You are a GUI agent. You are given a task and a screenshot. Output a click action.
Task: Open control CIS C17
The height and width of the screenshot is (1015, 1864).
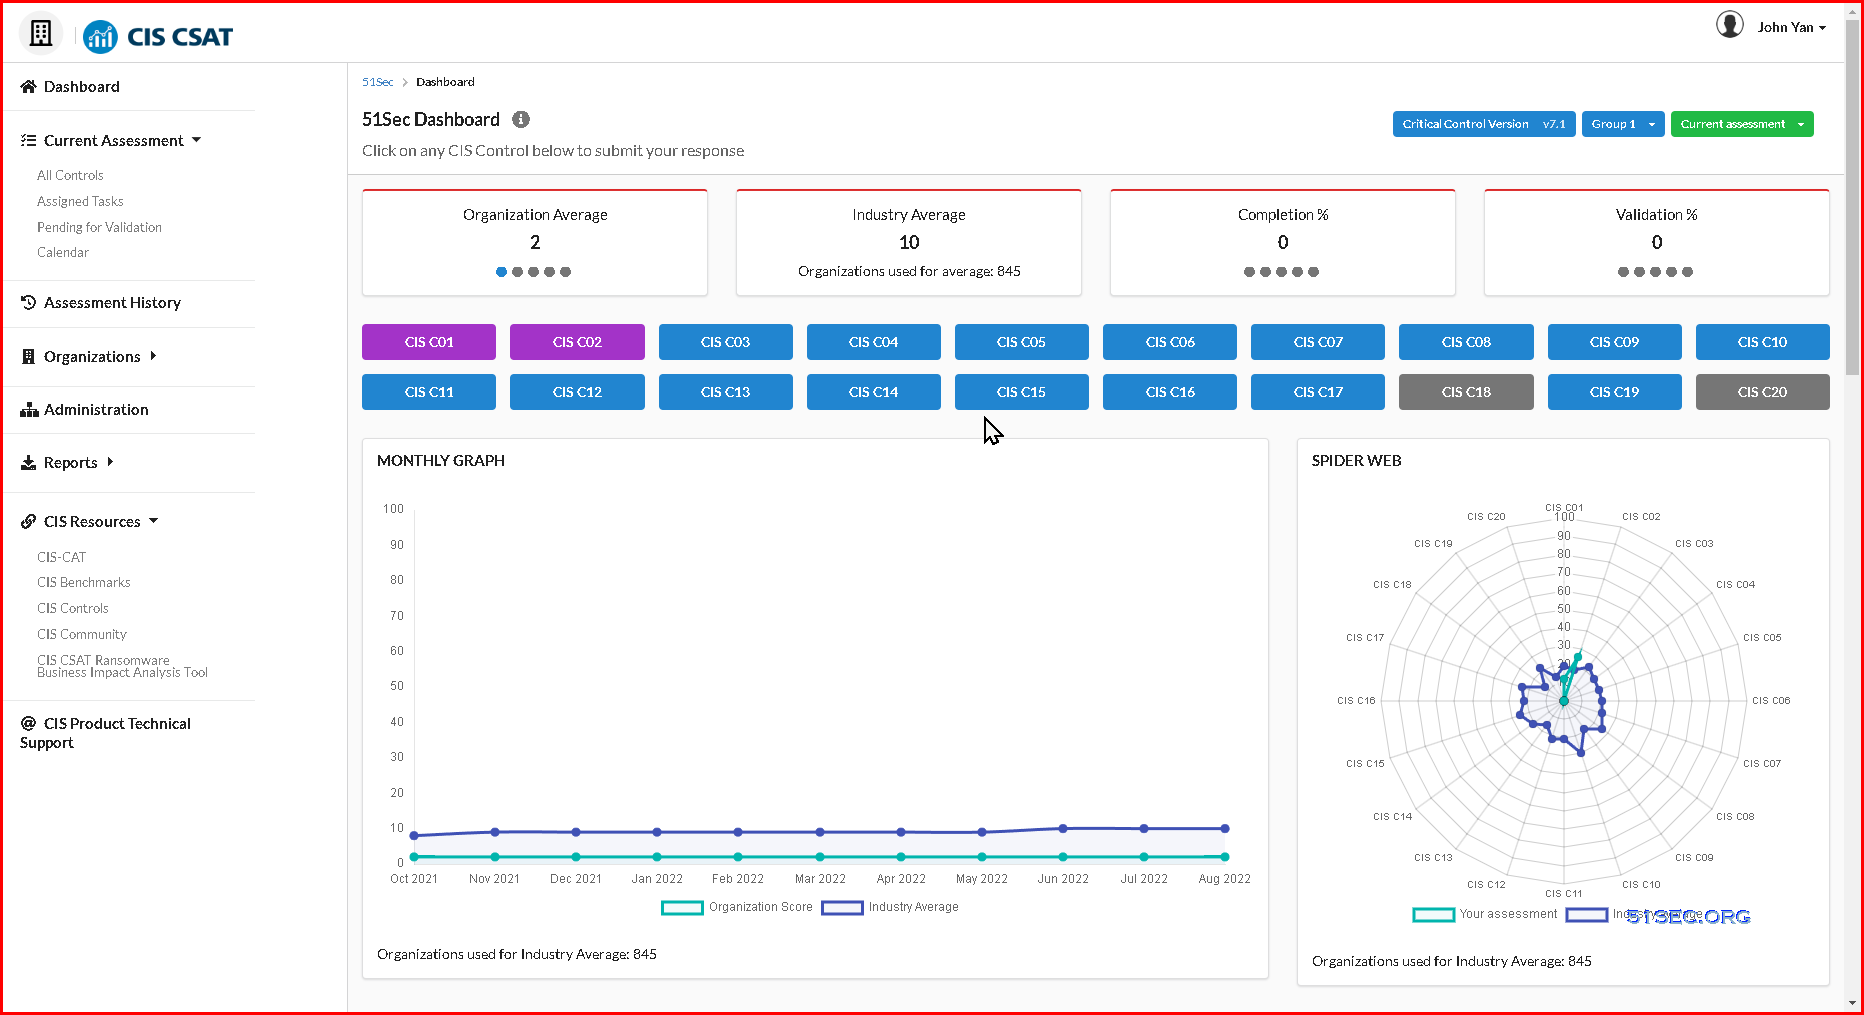point(1318,392)
